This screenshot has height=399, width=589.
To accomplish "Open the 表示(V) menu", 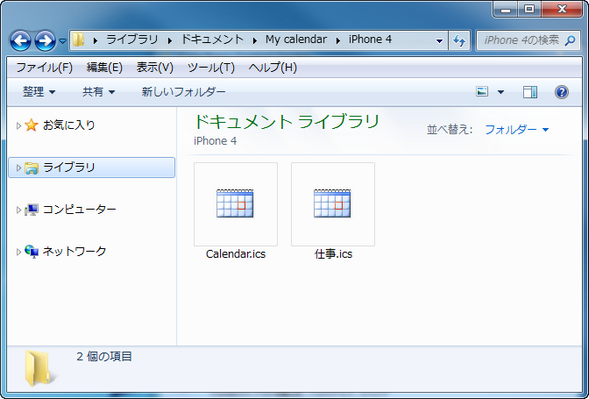I will [x=155, y=68].
